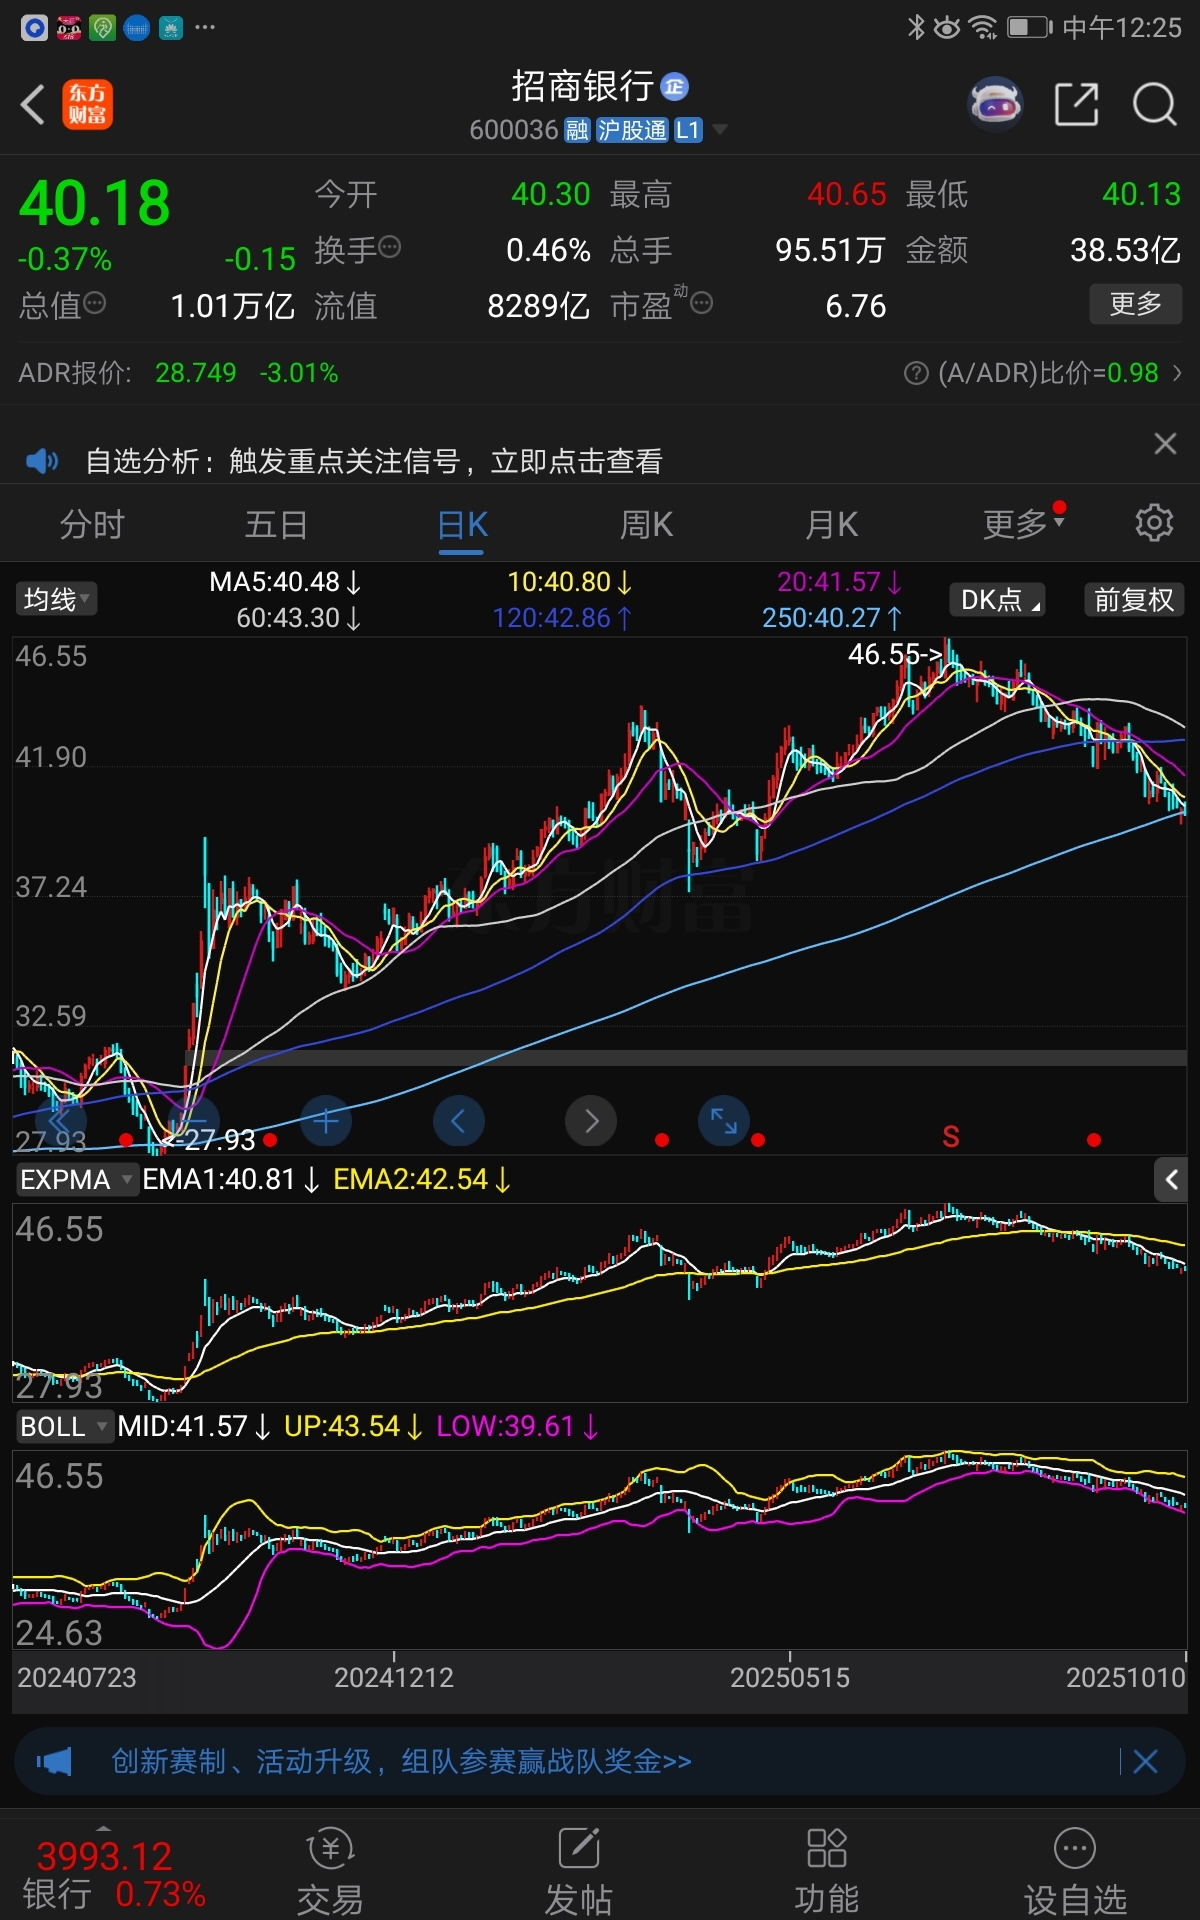The image size is (1200, 1920).
Task: Tap the megaphone icon in promo banner
Action: [x=55, y=1761]
